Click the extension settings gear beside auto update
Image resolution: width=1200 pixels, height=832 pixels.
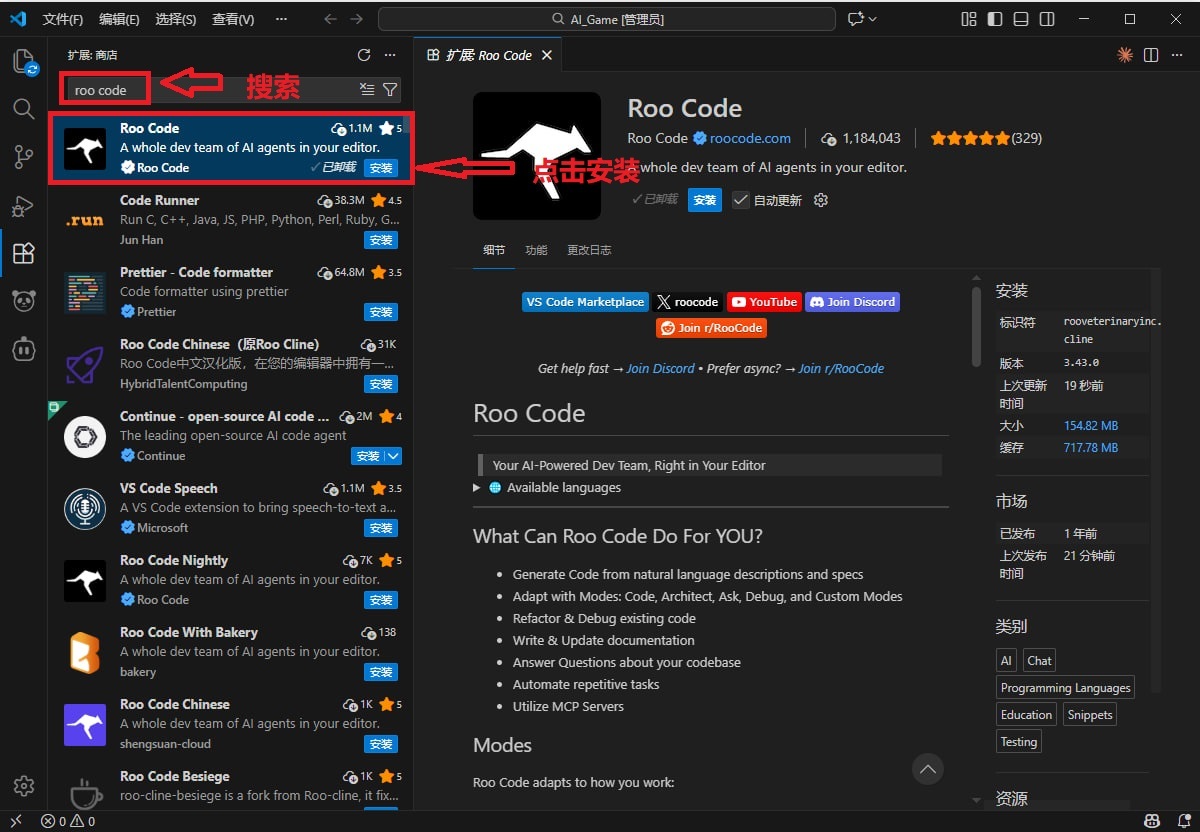tap(821, 200)
